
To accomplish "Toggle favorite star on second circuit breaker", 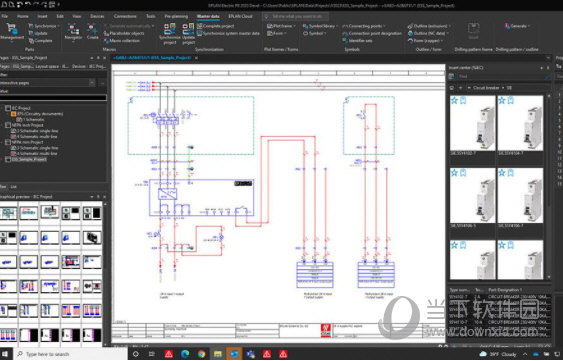I will click(502, 101).
